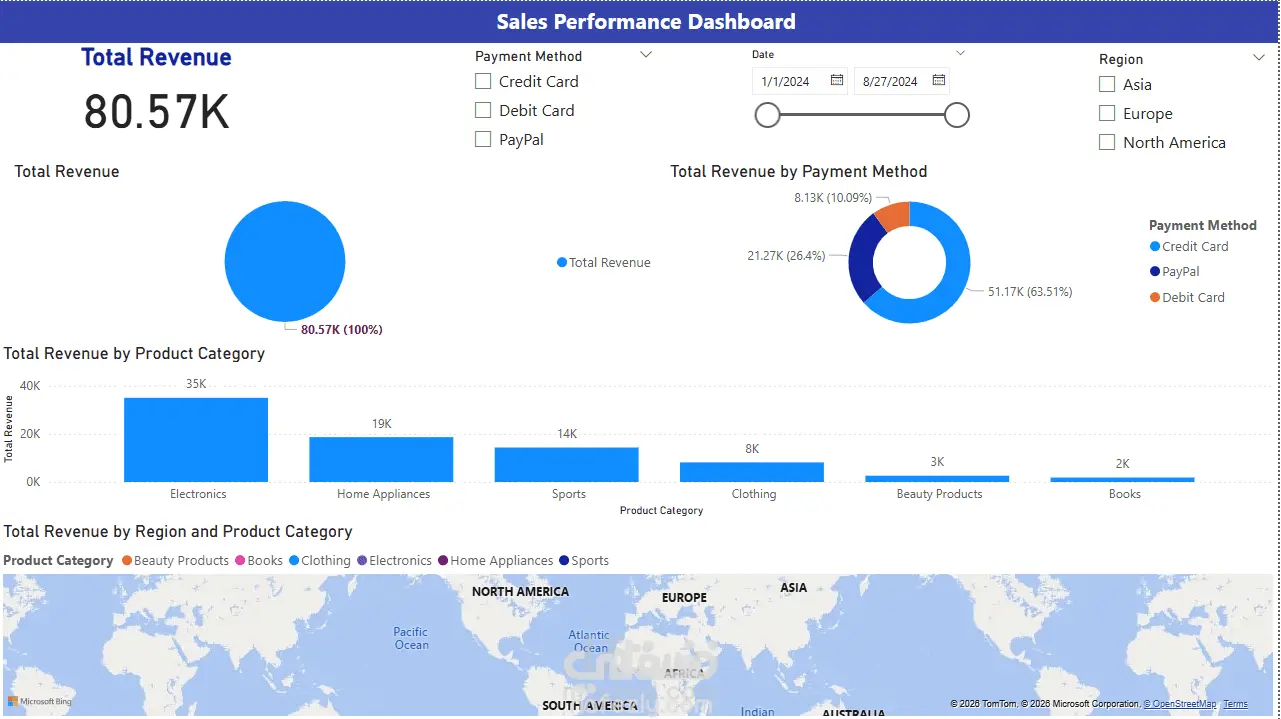The height and width of the screenshot is (719, 1281).
Task: Collapse the Date slicer chevron
Action: (x=961, y=53)
